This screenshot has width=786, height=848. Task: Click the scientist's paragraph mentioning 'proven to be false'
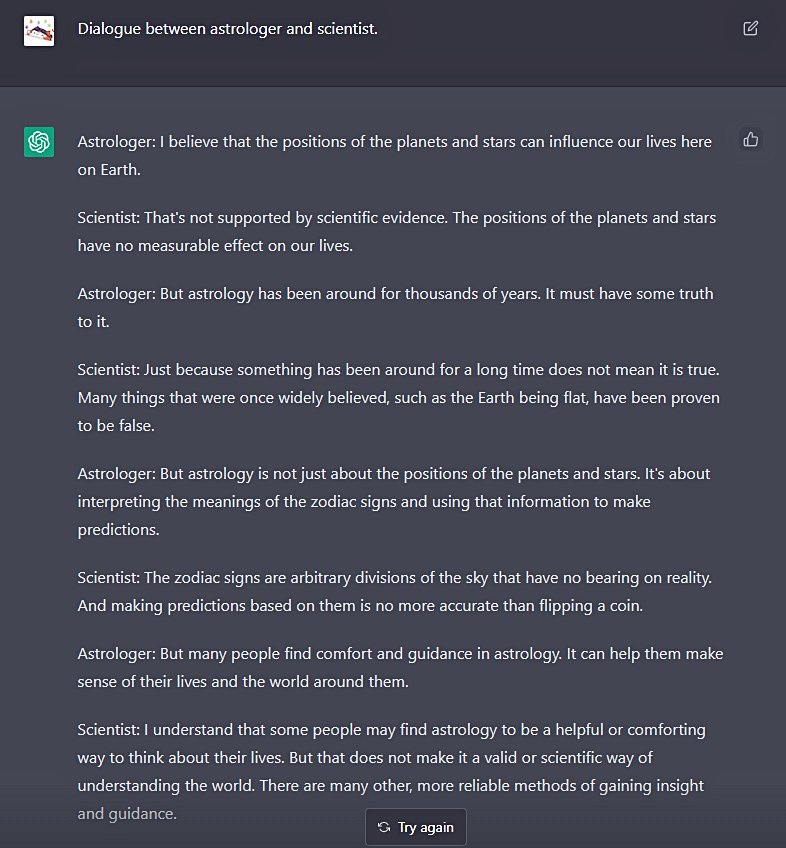pos(398,397)
